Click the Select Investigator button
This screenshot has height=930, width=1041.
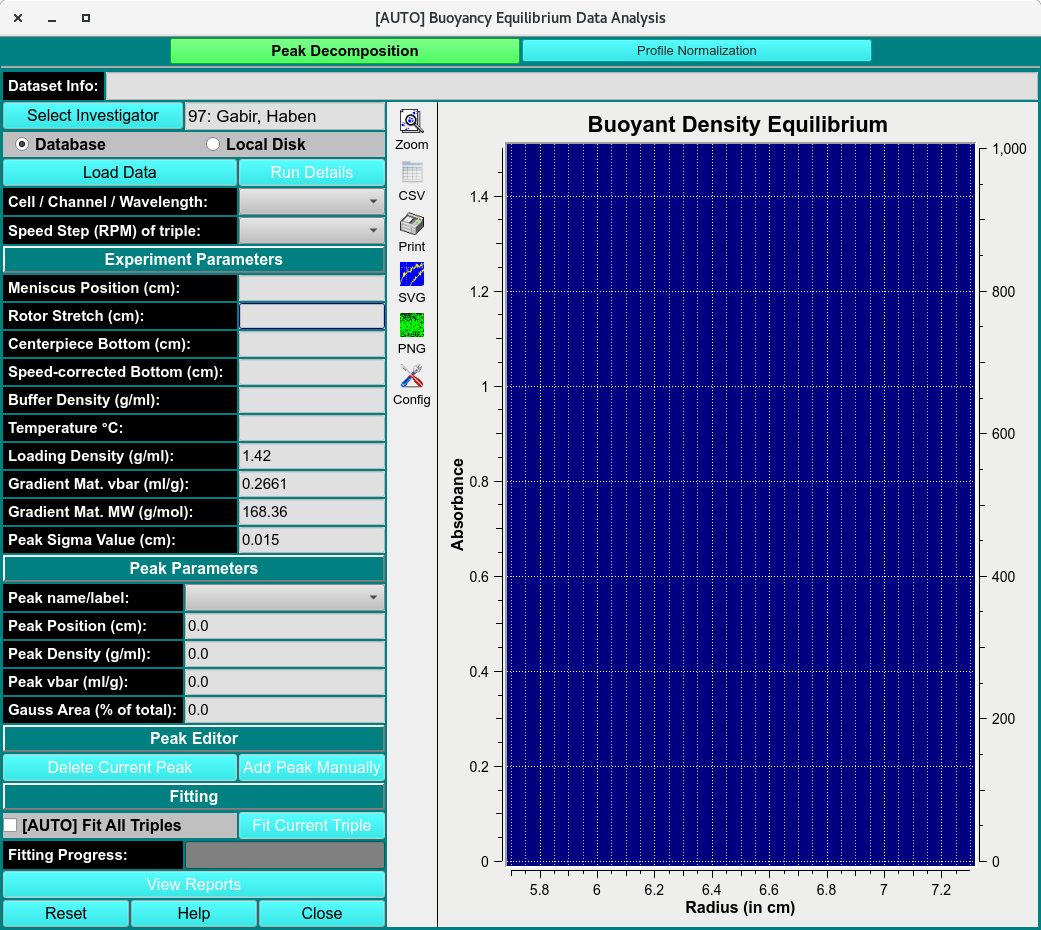(x=93, y=116)
